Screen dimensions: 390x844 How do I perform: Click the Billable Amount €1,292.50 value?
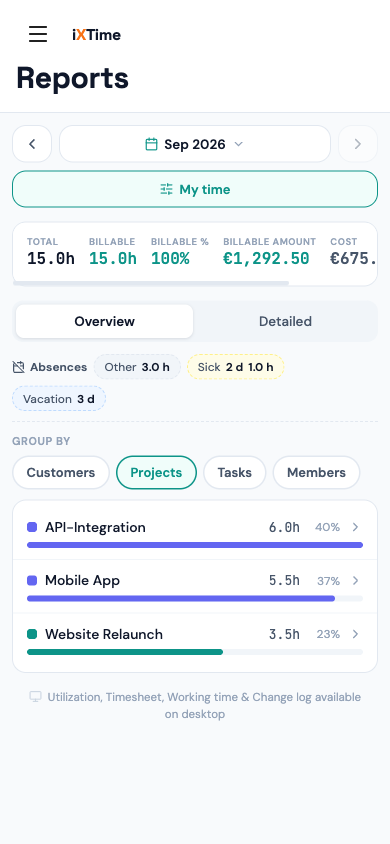(266, 259)
